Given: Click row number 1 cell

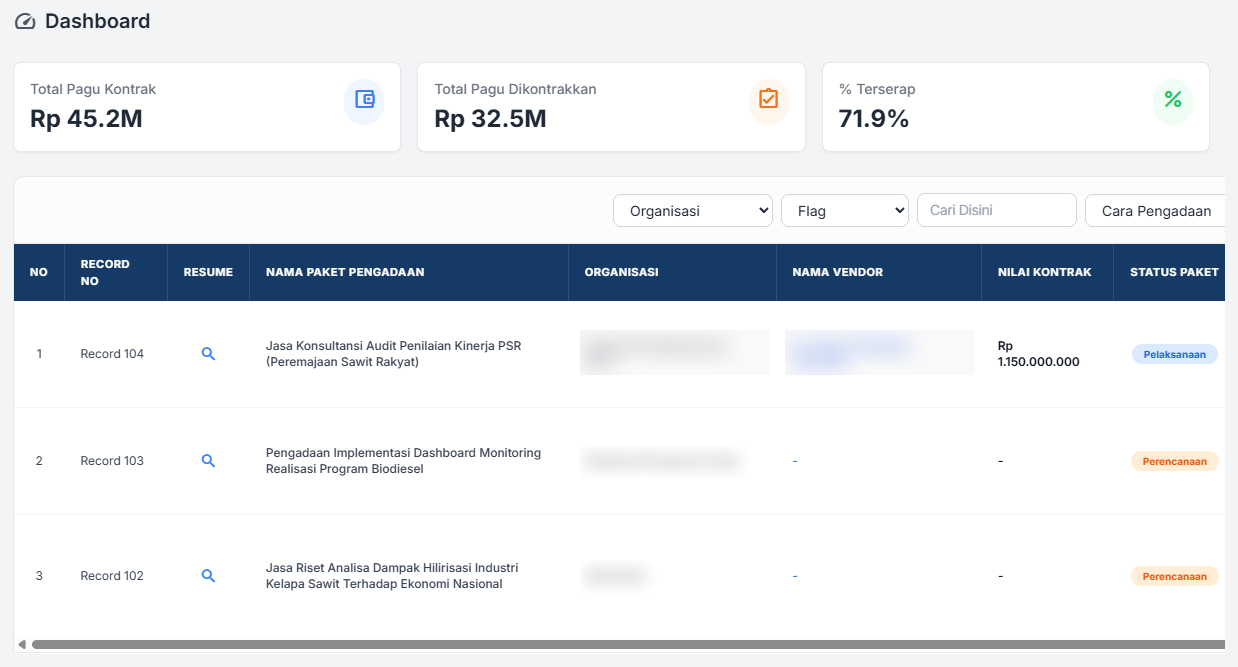Looking at the screenshot, I should point(39,354).
